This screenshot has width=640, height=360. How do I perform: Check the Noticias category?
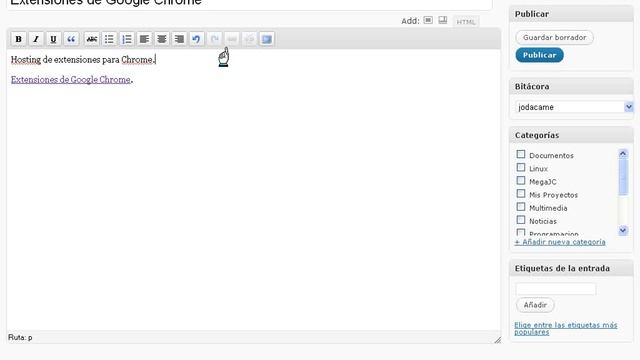(521, 220)
